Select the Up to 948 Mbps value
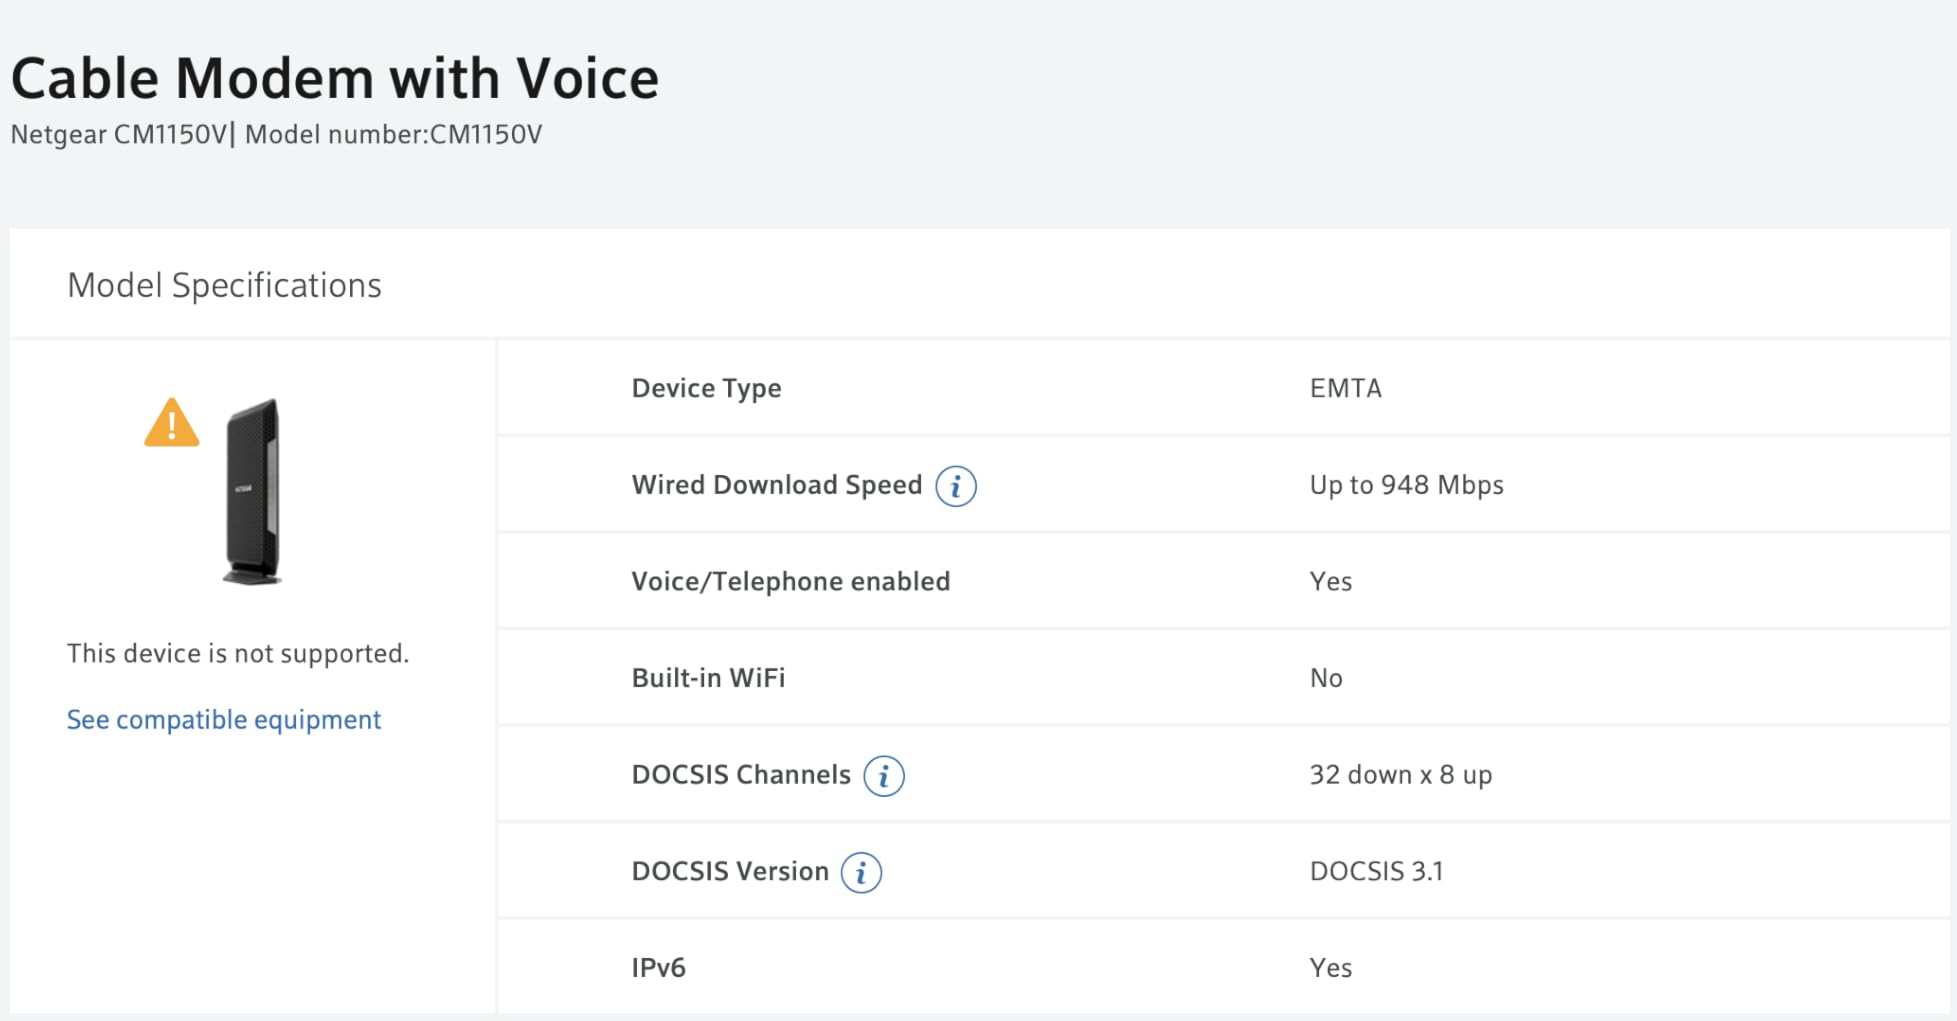The height and width of the screenshot is (1021, 1957). pos(1407,485)
